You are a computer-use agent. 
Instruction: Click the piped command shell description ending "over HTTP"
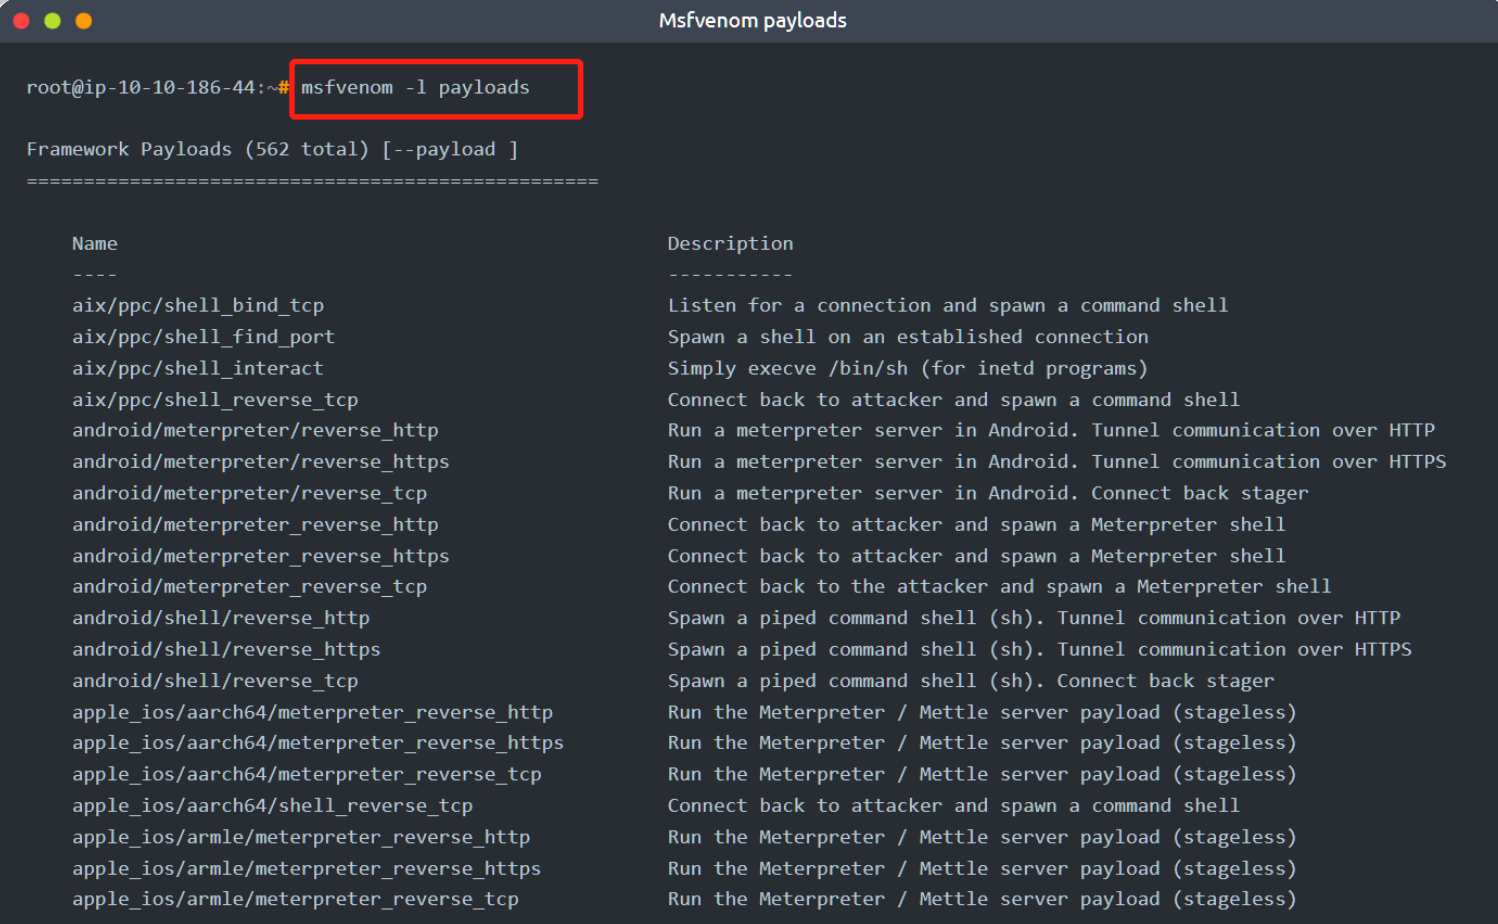(x=1034, y=619)
